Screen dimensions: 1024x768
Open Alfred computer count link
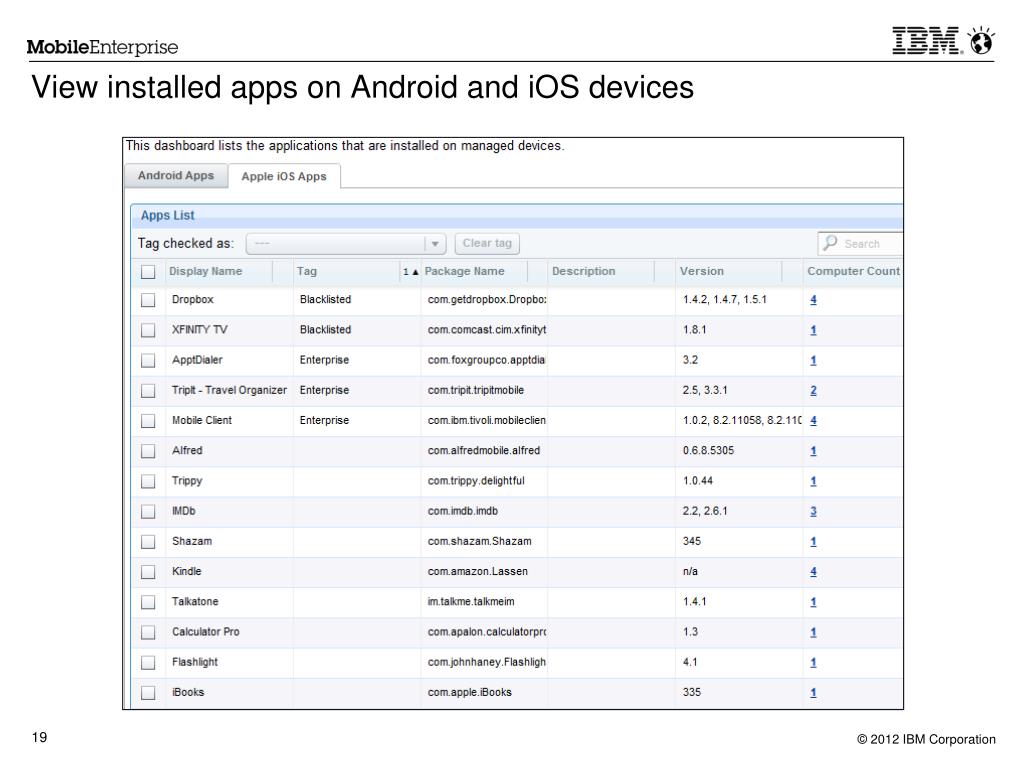813,451
